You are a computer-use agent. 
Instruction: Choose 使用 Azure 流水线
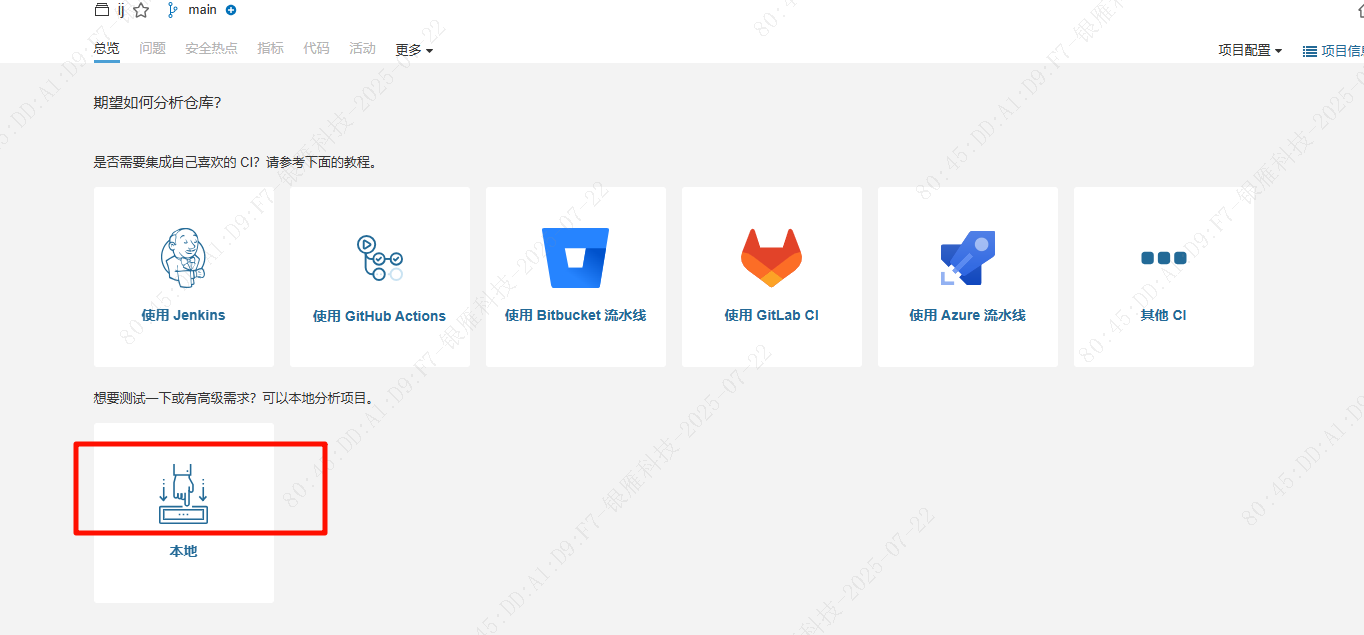(967, 315)
